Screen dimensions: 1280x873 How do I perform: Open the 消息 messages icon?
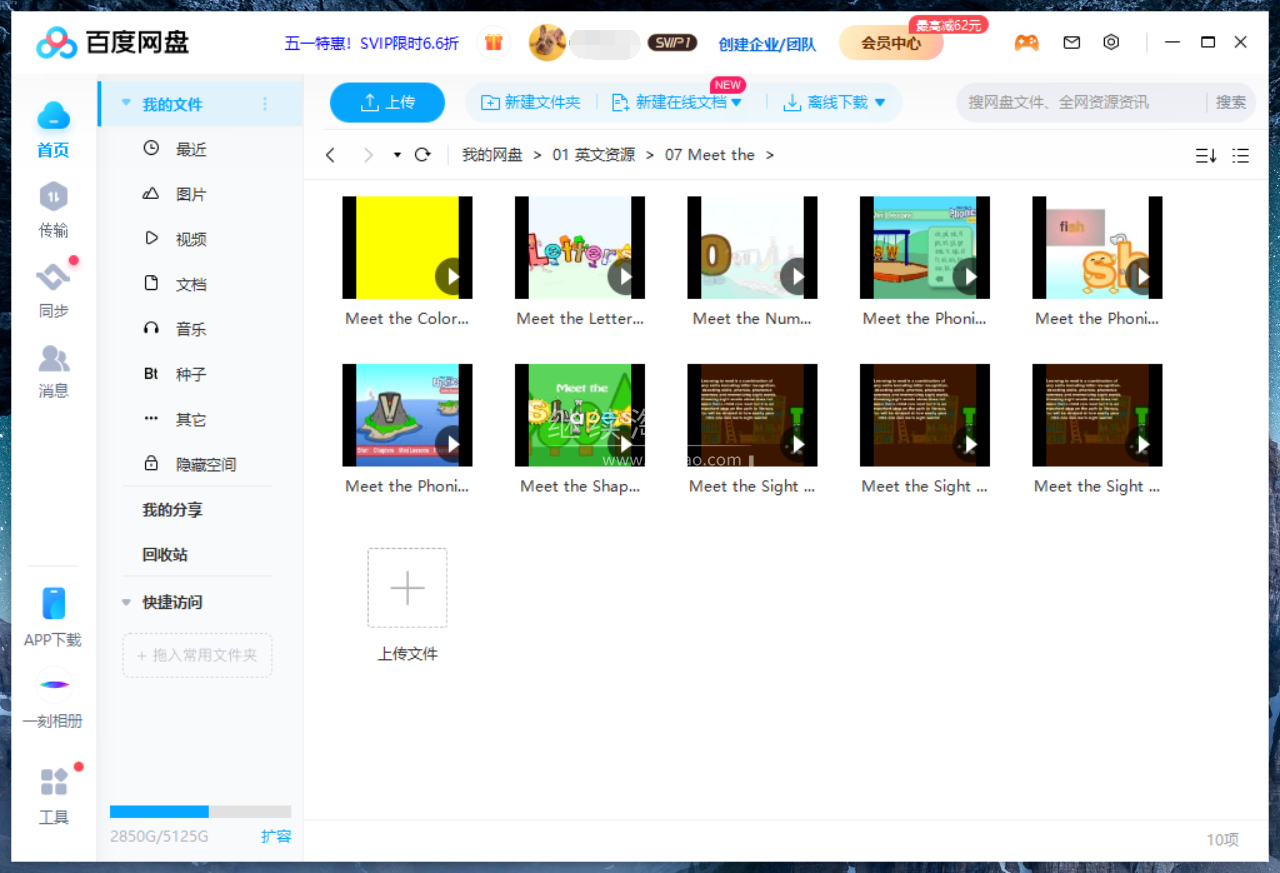pyautogui.click(x=53, y=359)
